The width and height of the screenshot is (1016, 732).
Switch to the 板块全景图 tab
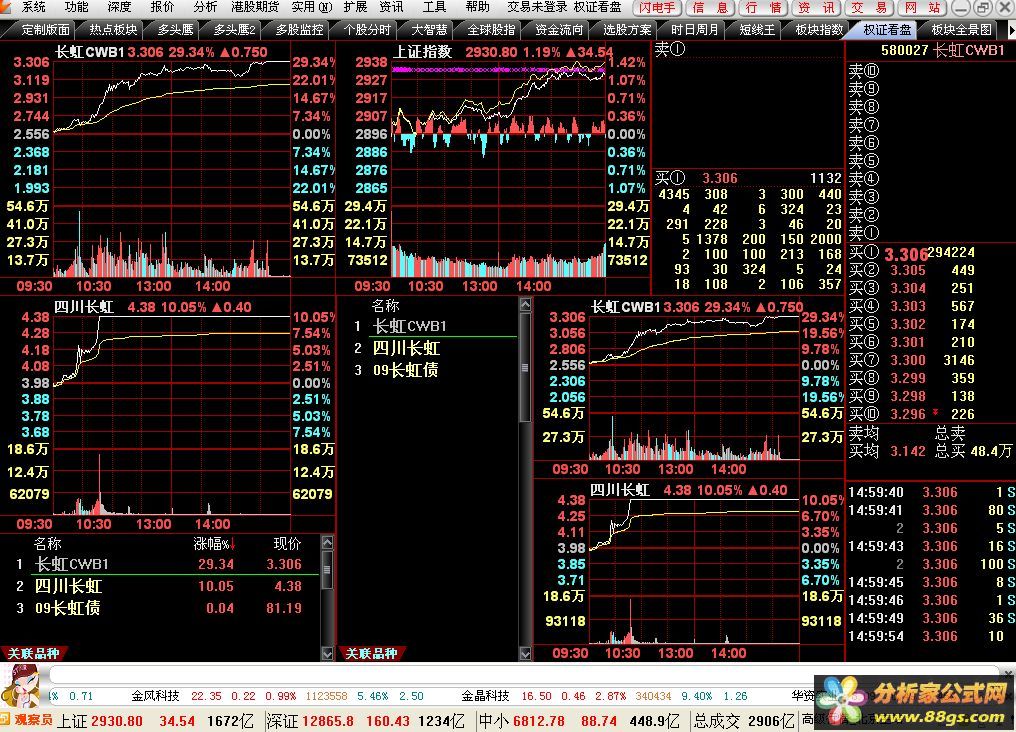pyautogui.click(x=961, y=30)
